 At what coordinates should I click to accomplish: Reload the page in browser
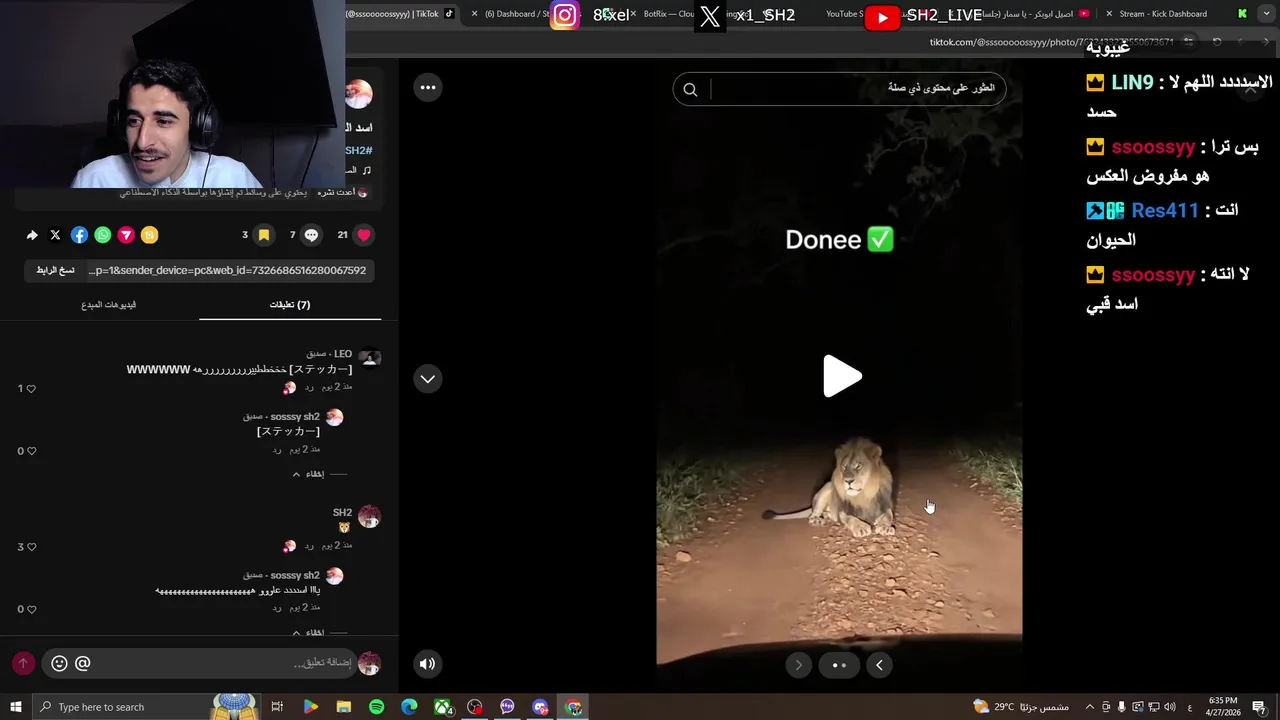click(1217, 42)
